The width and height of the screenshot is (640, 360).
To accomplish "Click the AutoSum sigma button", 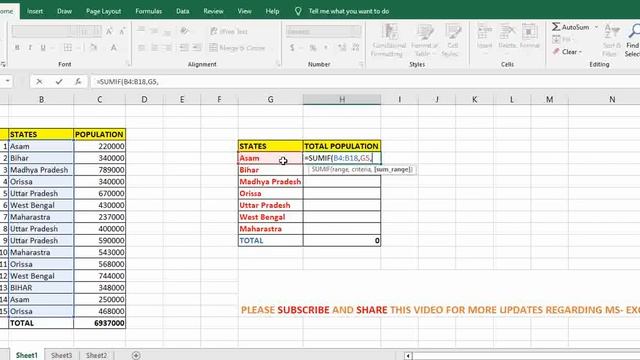I will point(570,27).
